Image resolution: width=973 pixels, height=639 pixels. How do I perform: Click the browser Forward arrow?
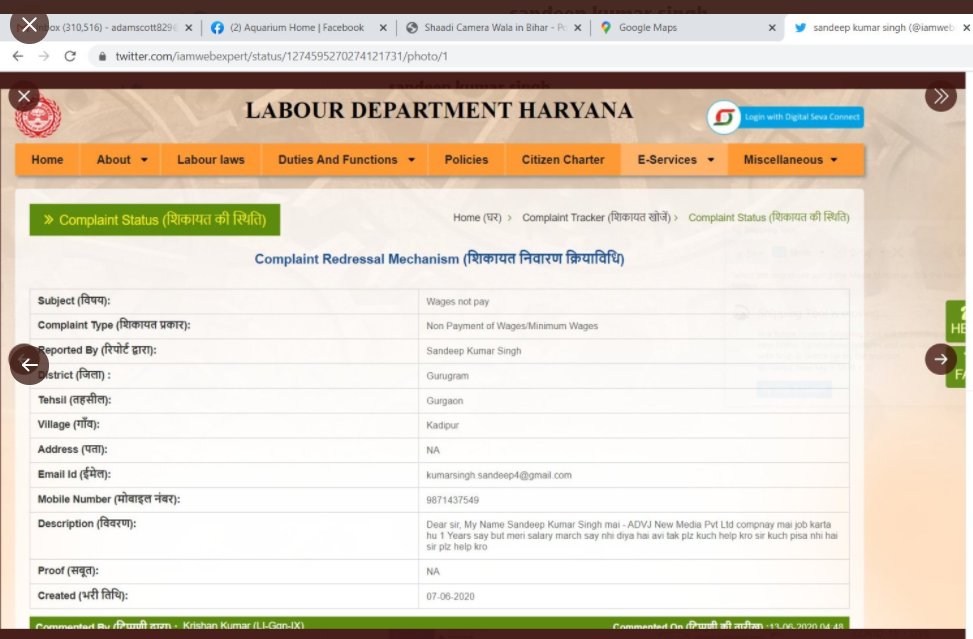43,56
